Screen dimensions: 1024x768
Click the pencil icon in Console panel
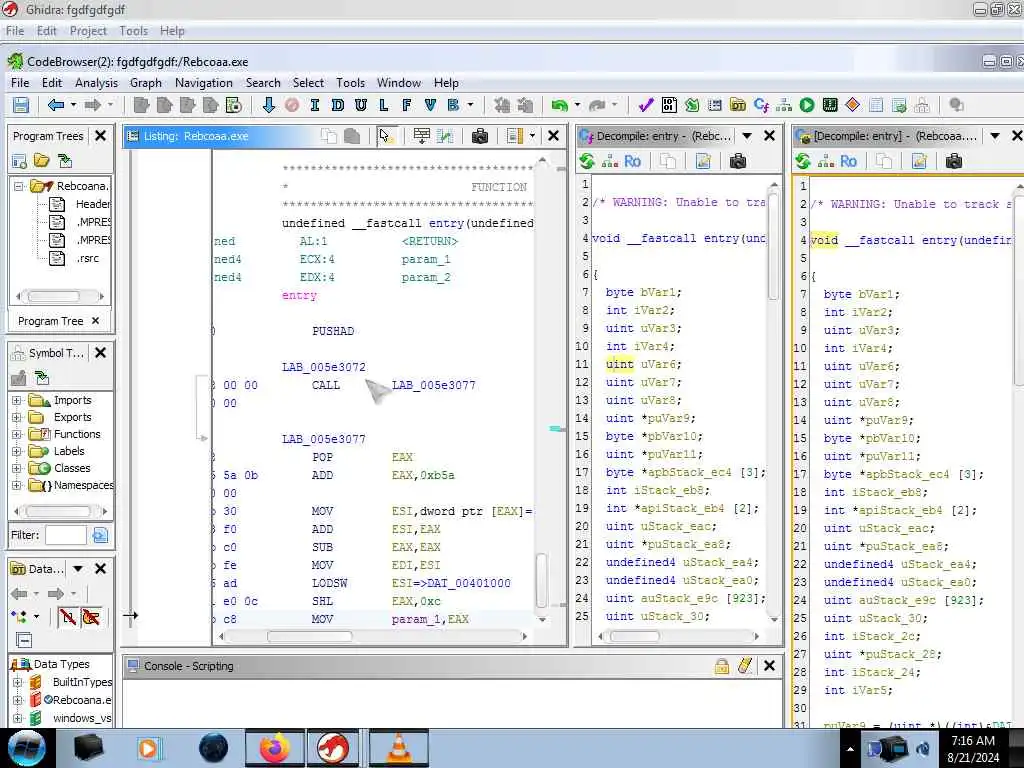tap(745, 665)
